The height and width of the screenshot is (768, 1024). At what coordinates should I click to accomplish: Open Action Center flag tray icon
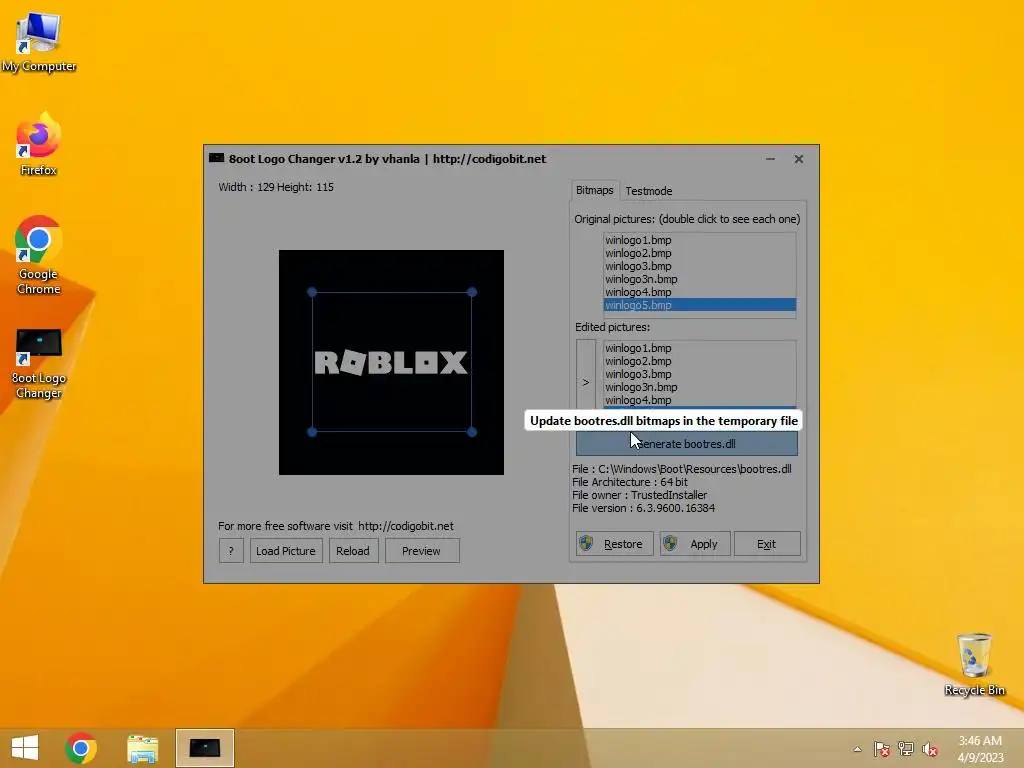pos(882,749)
